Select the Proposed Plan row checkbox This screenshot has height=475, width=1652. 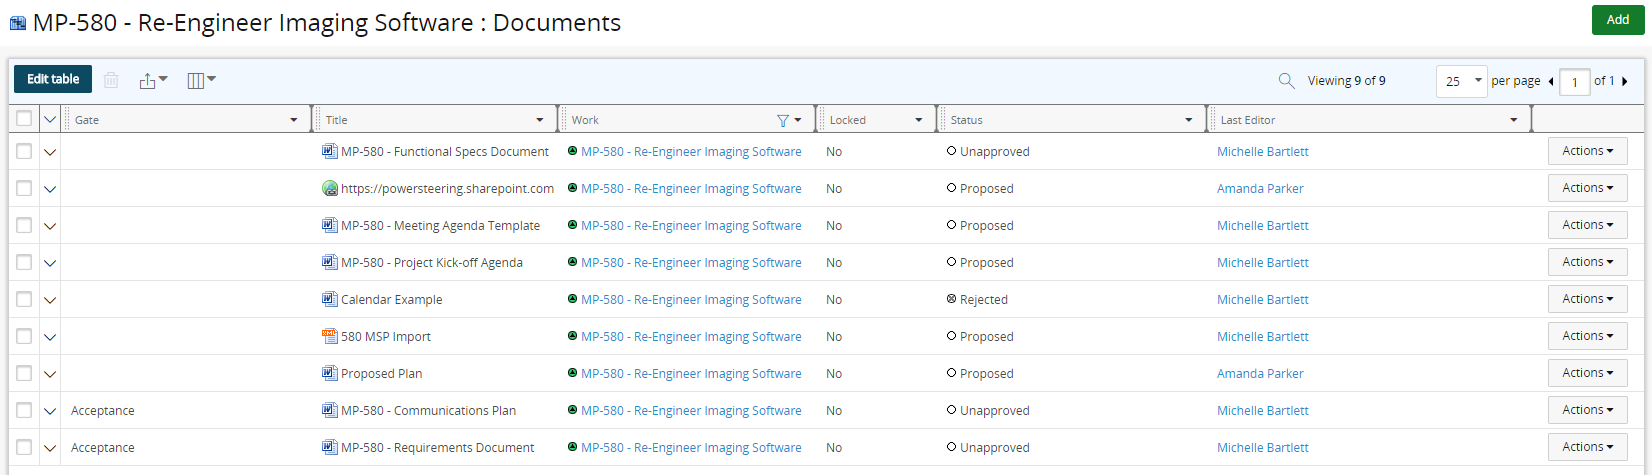[x=24, y=374]
